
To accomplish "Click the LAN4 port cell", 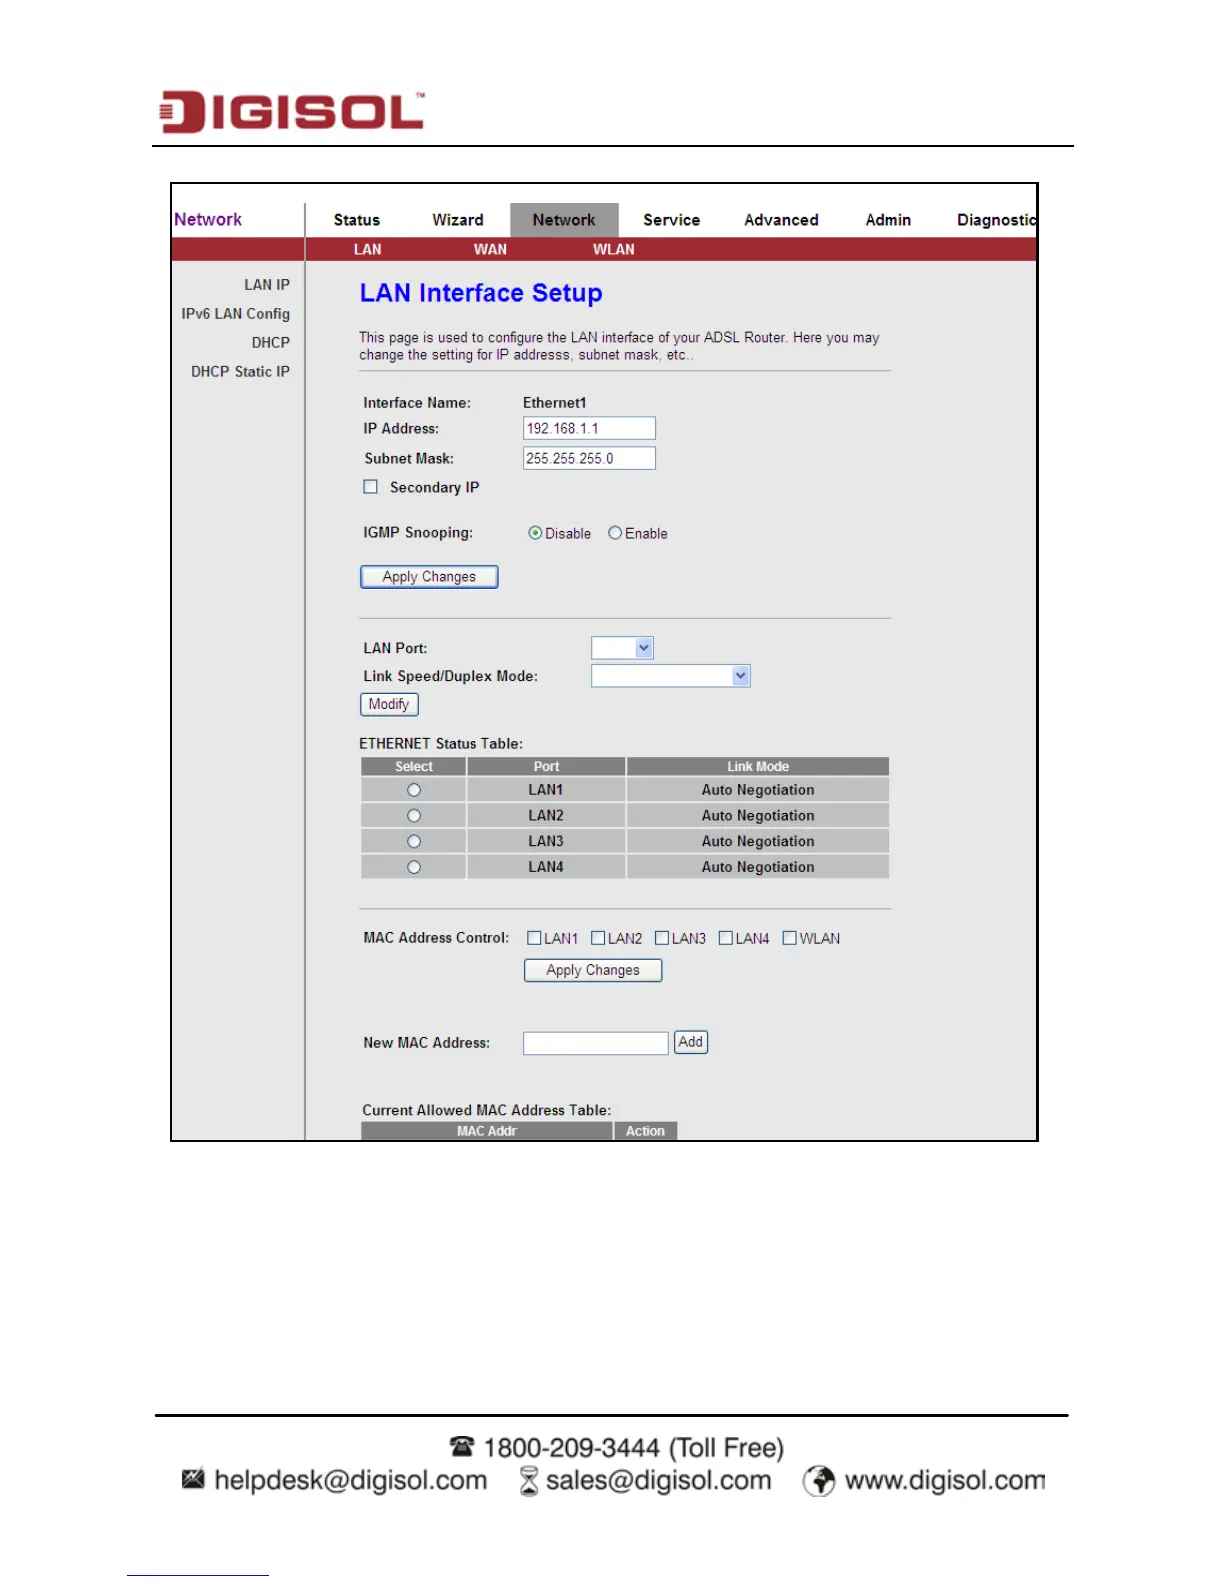I will (x=546, y=868).
